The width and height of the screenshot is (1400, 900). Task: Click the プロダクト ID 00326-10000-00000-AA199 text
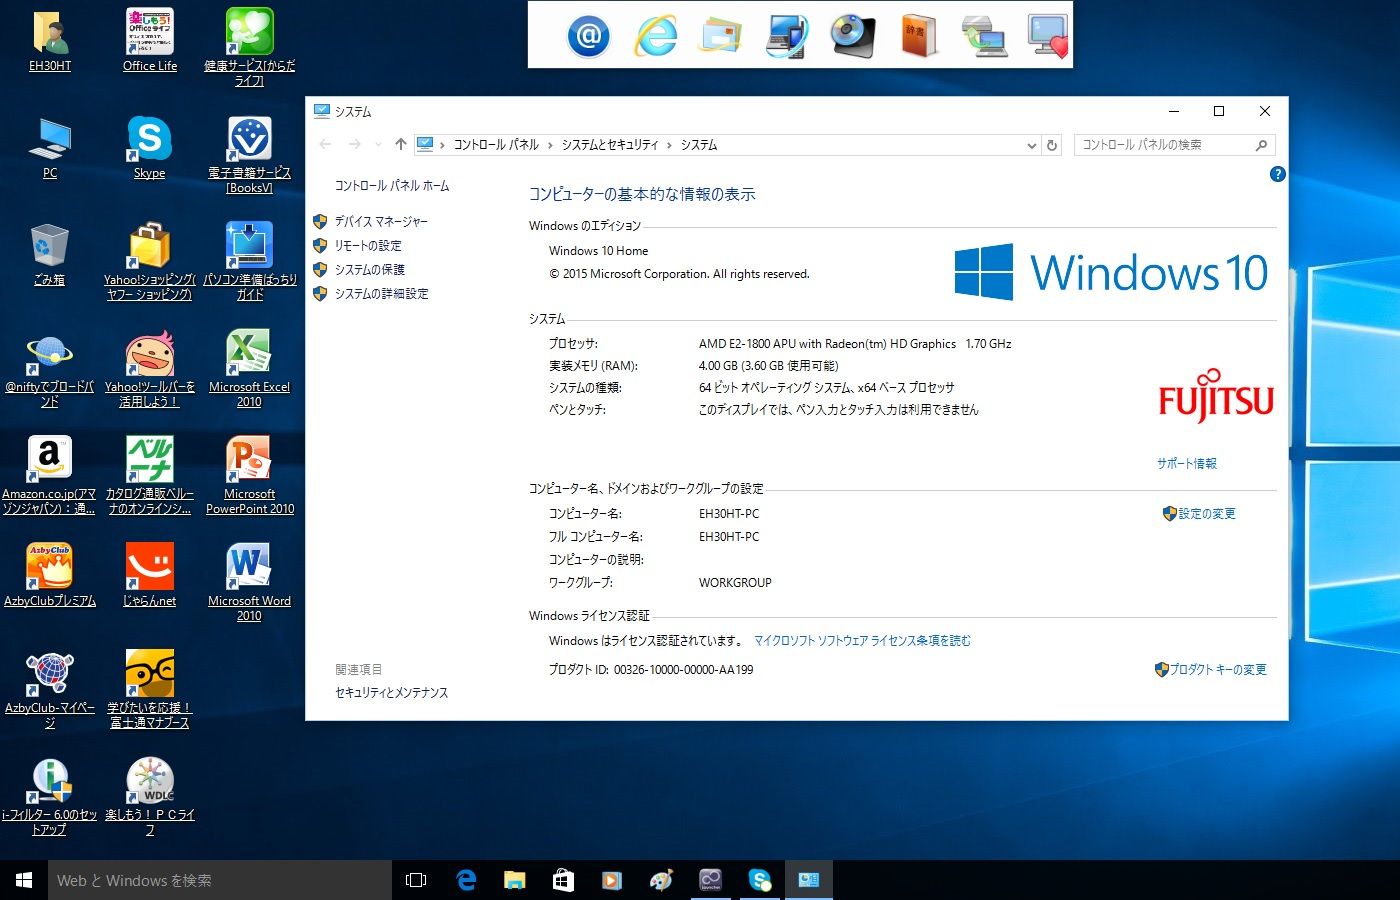point(651,670)
